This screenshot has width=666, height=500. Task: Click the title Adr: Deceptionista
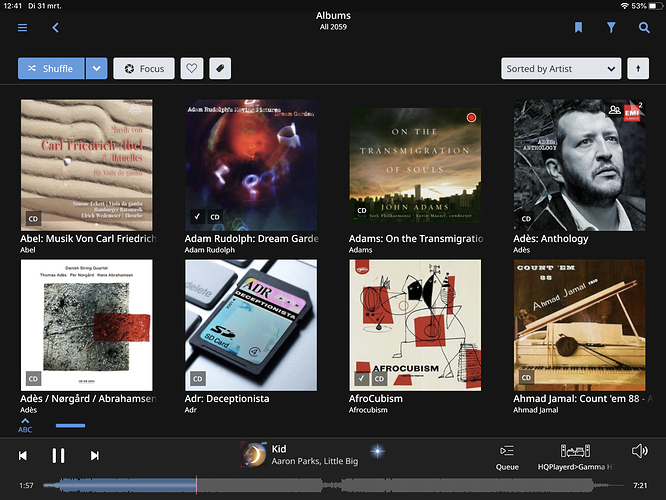pos(227,399)
